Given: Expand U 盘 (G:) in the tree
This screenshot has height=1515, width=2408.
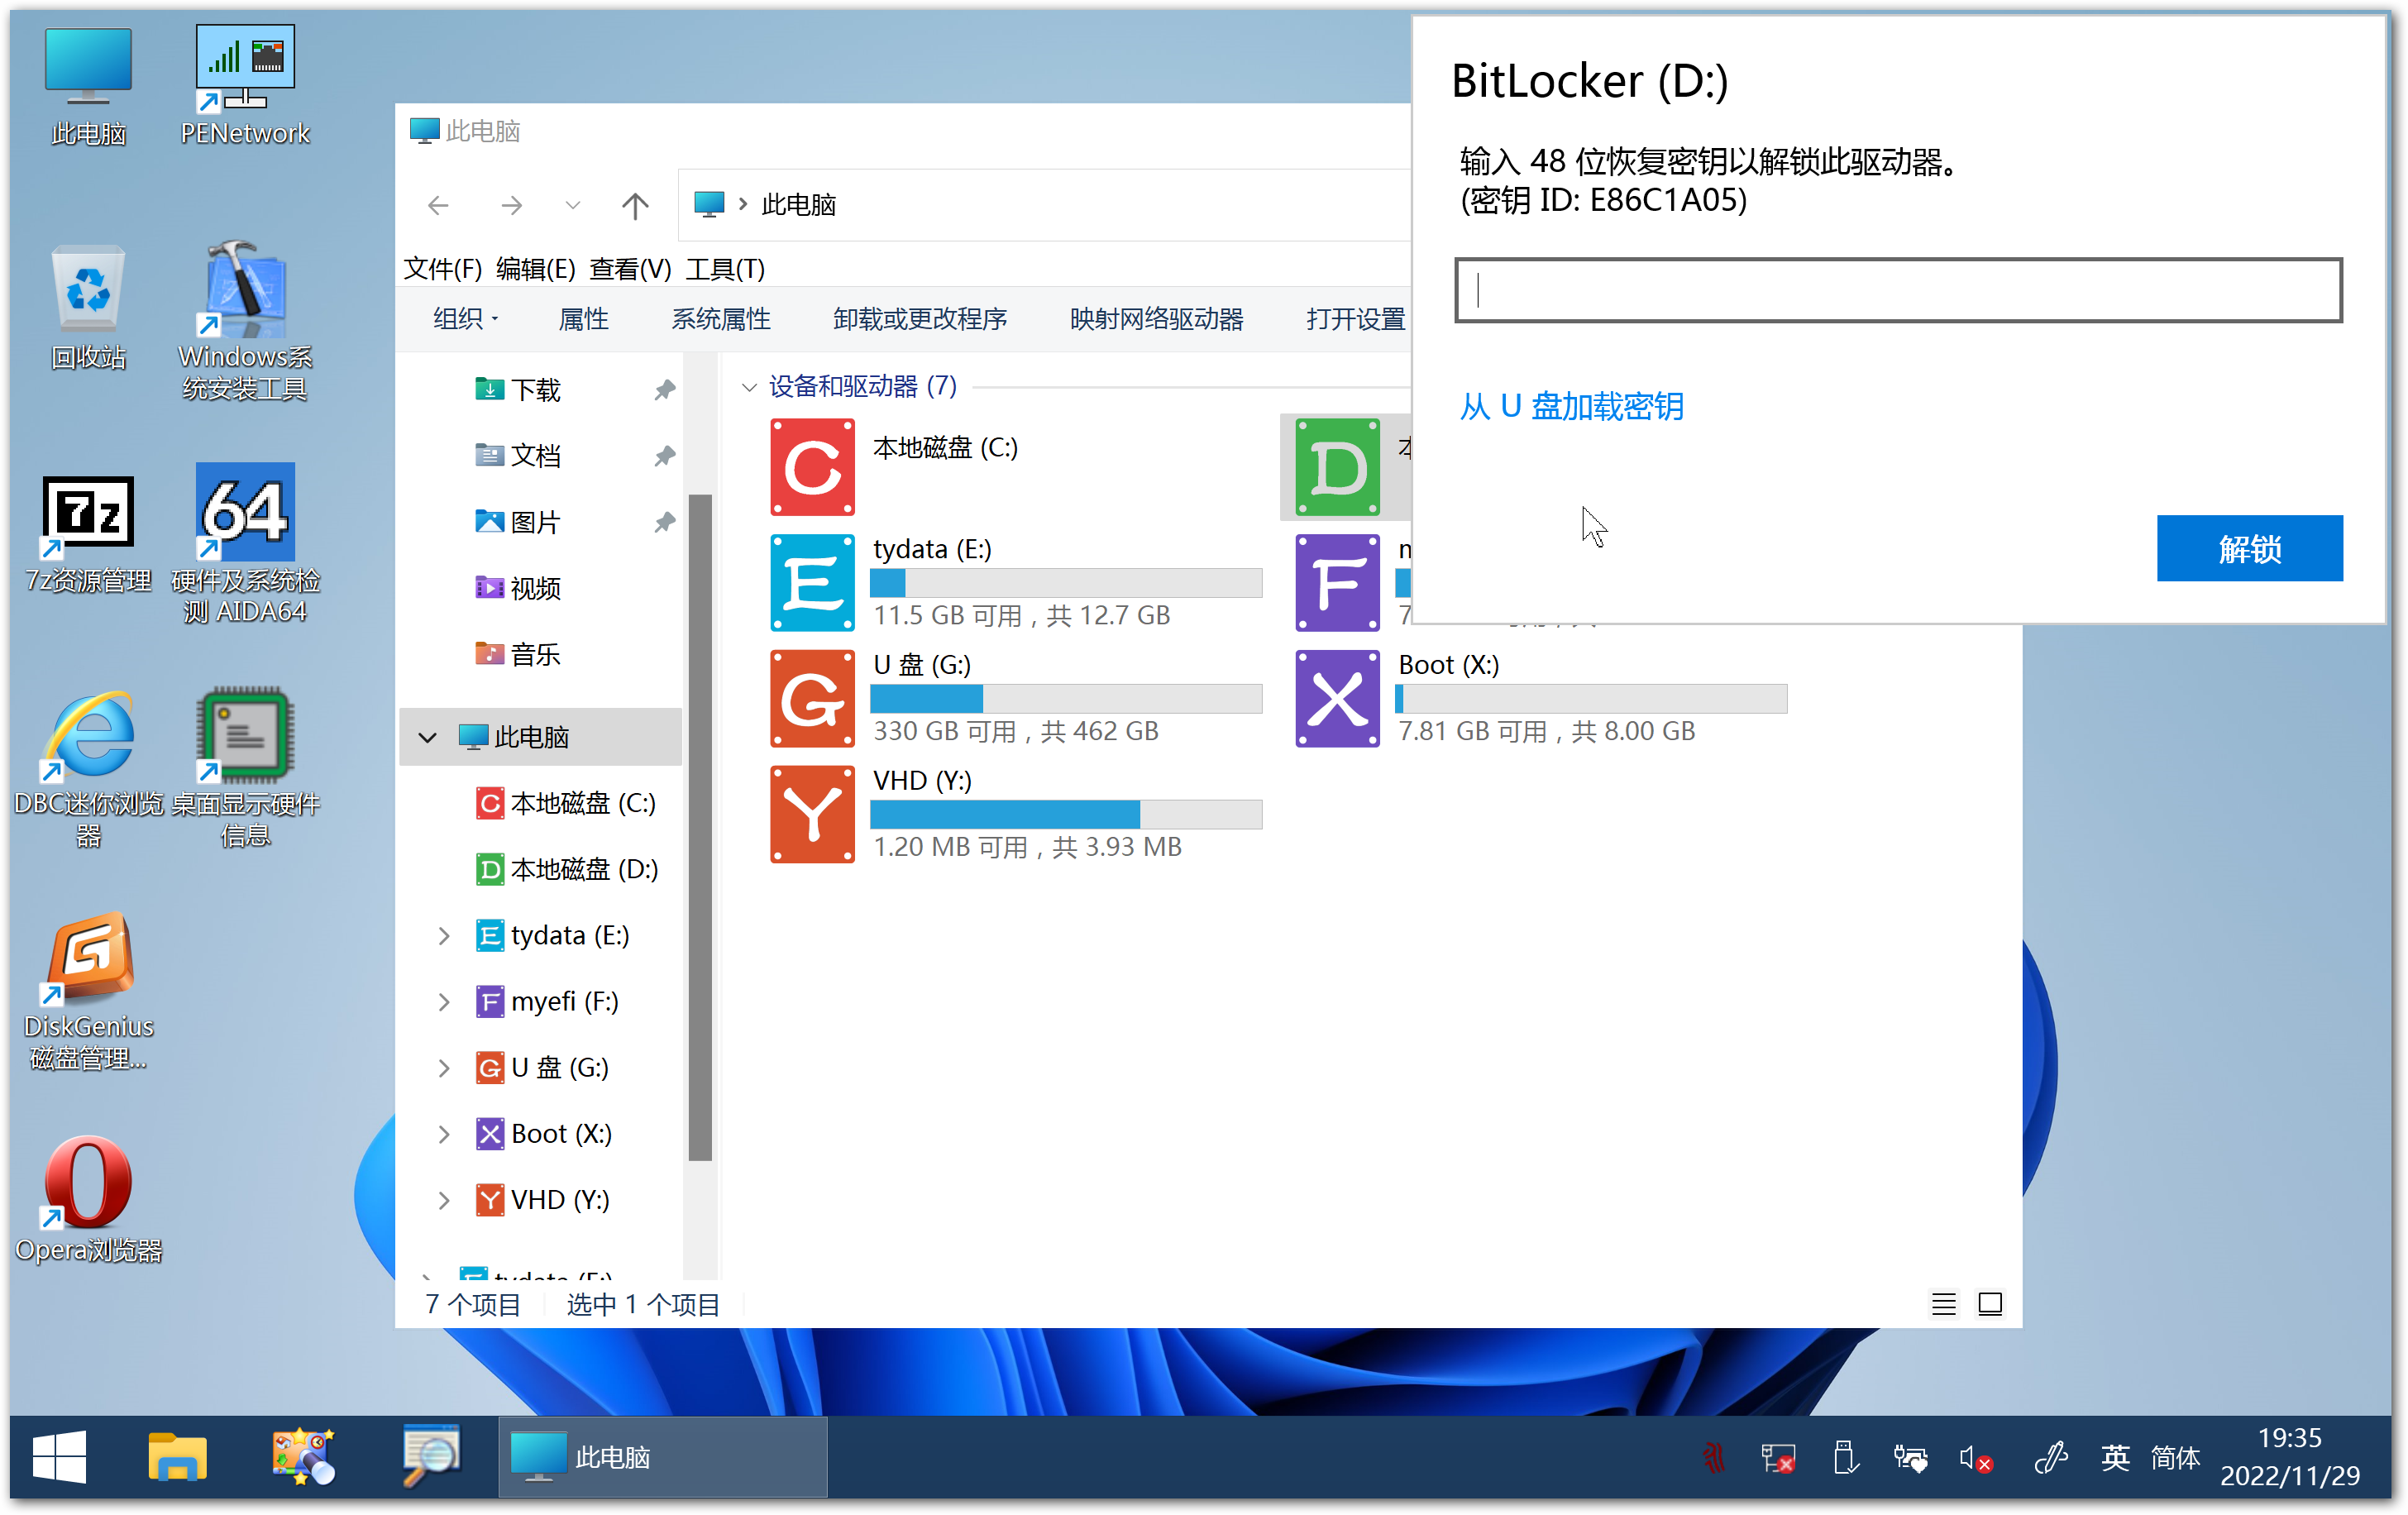Looking at the screenshot, I should (x=444, y=1068).
